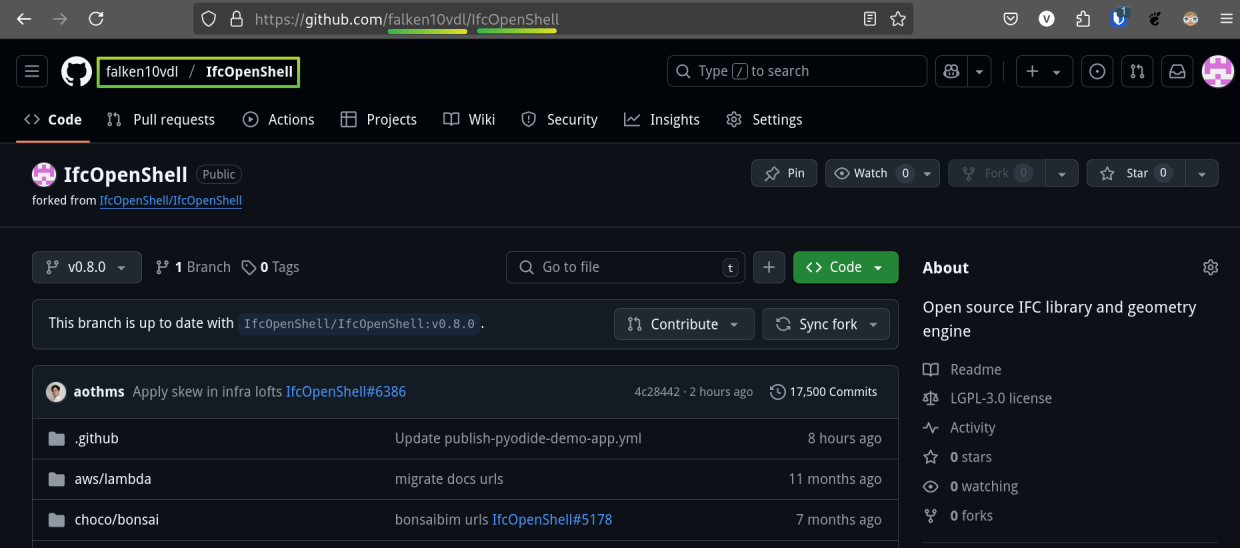
Task: Open the .github folder
Action: pyautogui.click(x=96, y=438)
